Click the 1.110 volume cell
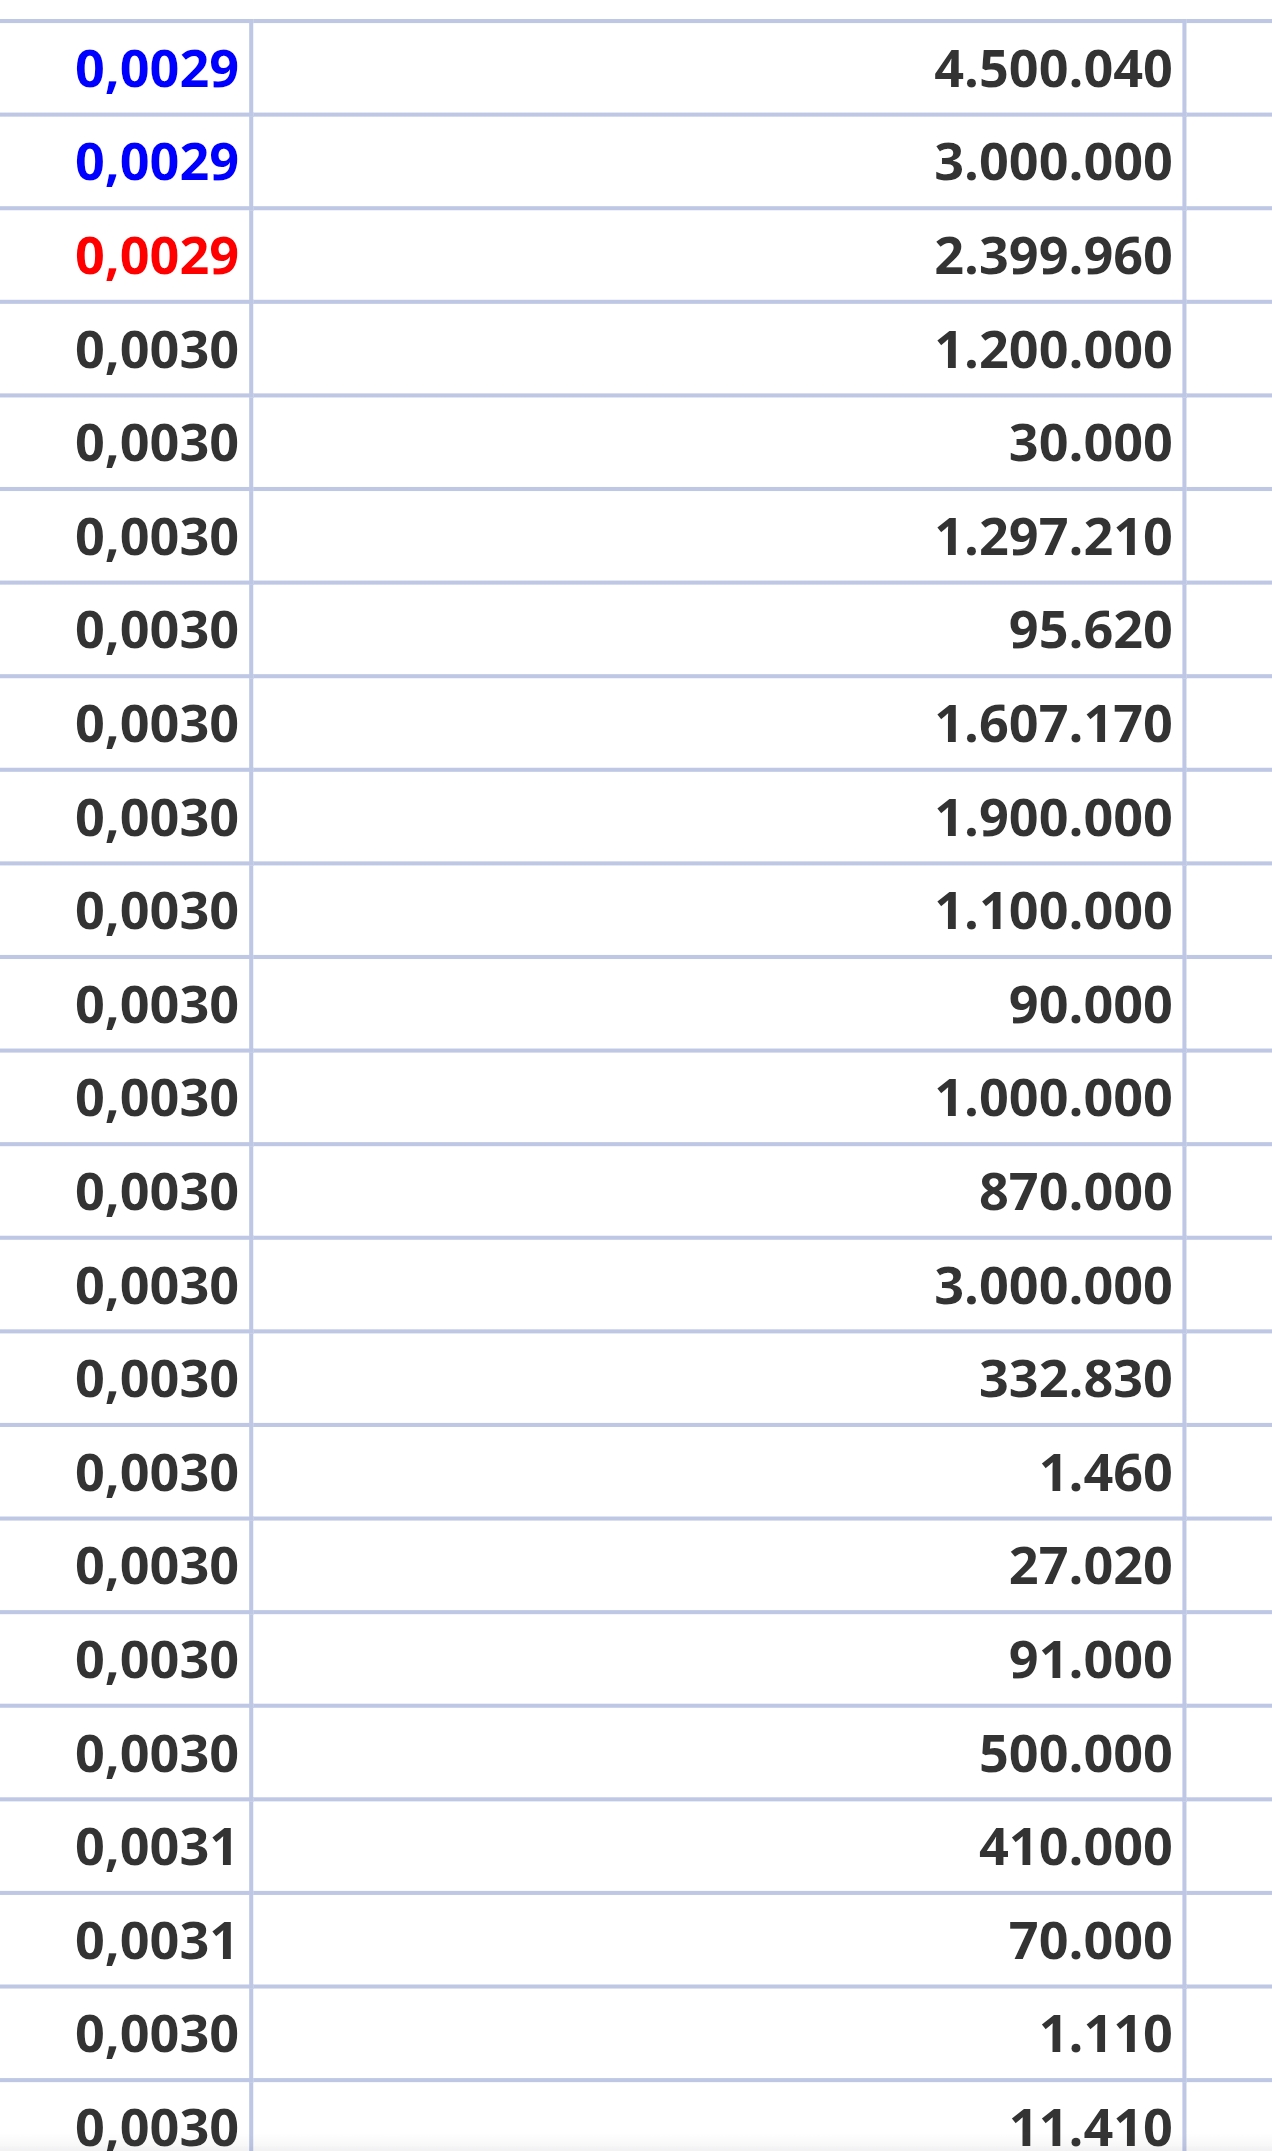Viewport: 1272px width, 2151px height. coord(717,2034)
